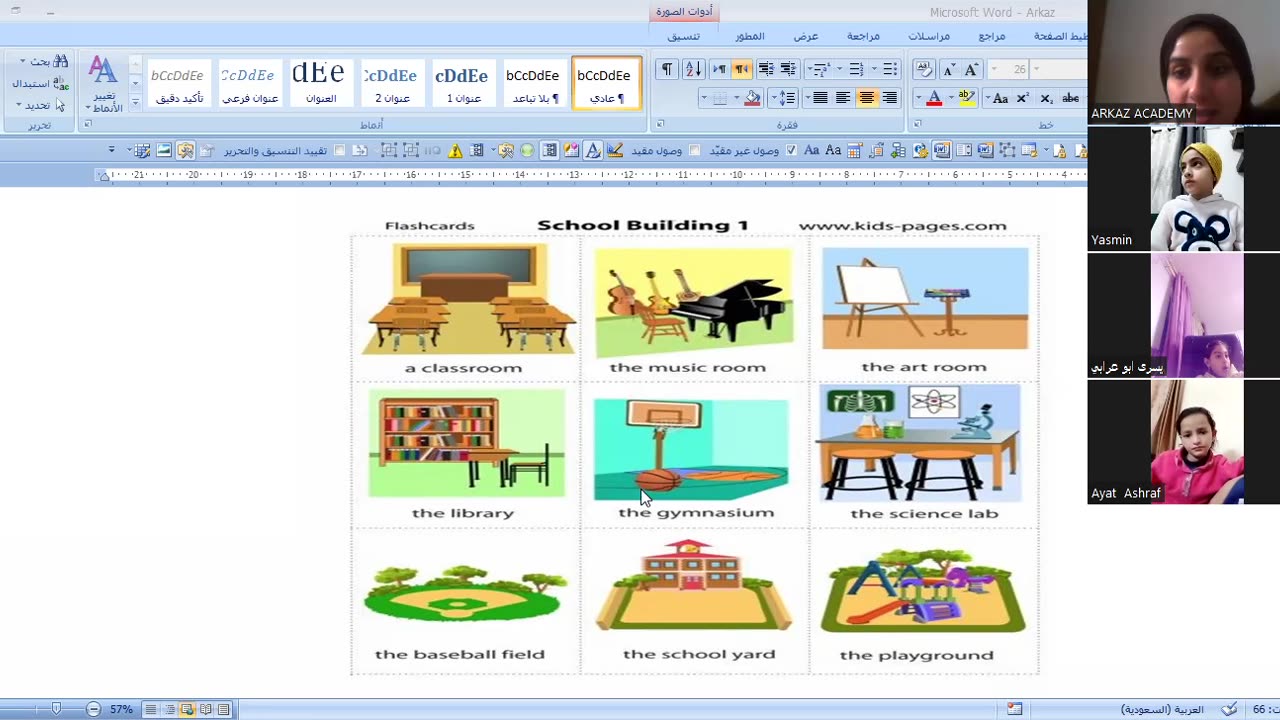Toggle show/hide paragraph marks
Screen dimensions: 1280x720
666,69
